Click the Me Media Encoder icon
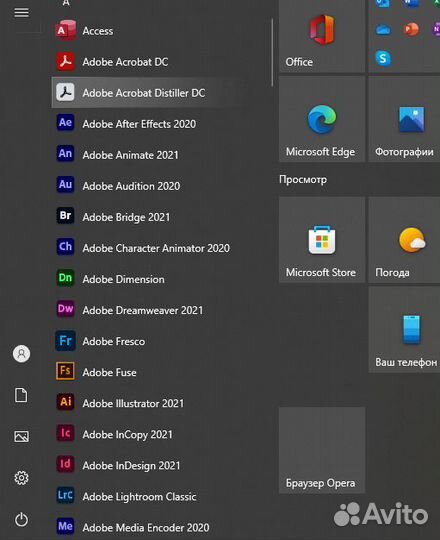 [65, 526]
